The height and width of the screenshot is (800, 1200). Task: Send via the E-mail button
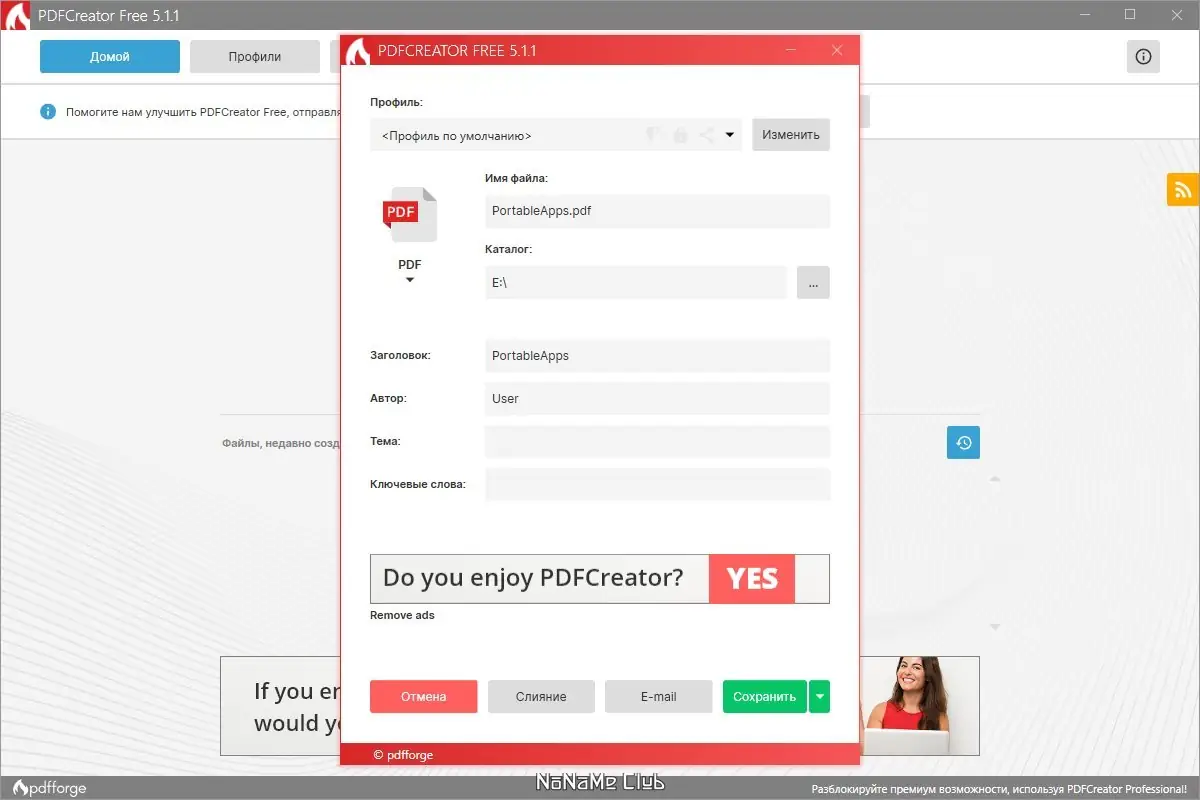click(x=658, y=697)
